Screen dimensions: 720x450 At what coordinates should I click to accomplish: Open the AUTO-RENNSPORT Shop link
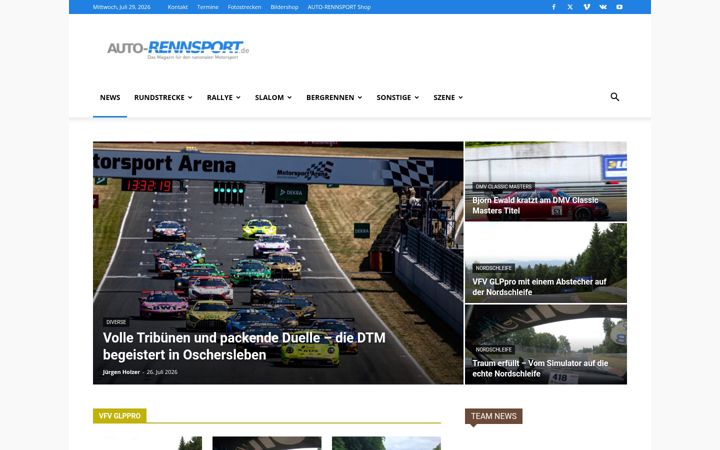(339, 7)
